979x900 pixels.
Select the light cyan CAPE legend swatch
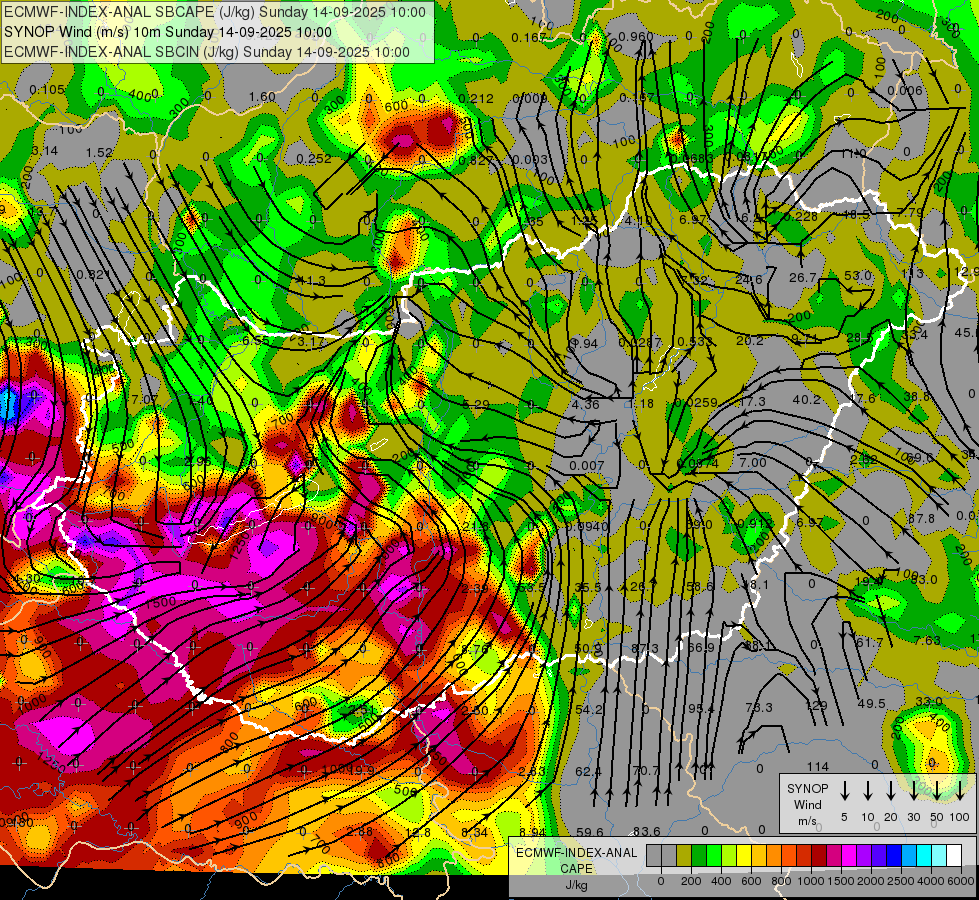point(938,855)
